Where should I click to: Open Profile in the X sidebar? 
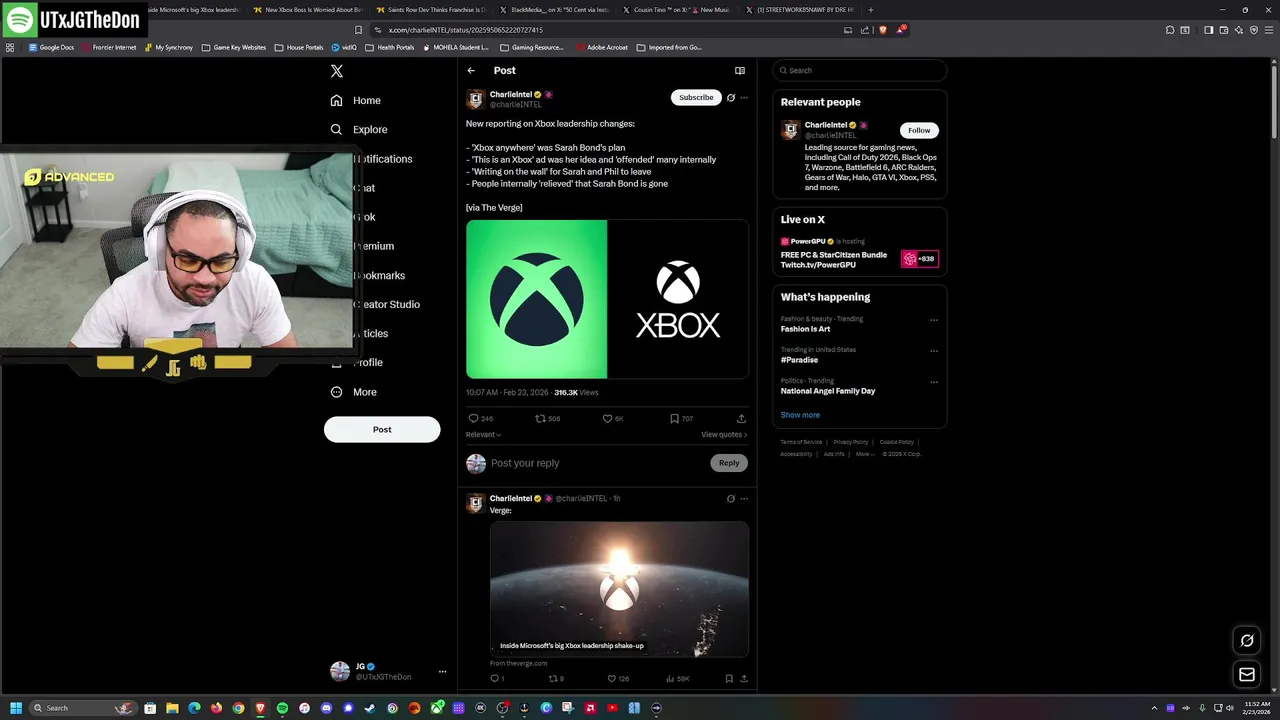pos(357,362)
